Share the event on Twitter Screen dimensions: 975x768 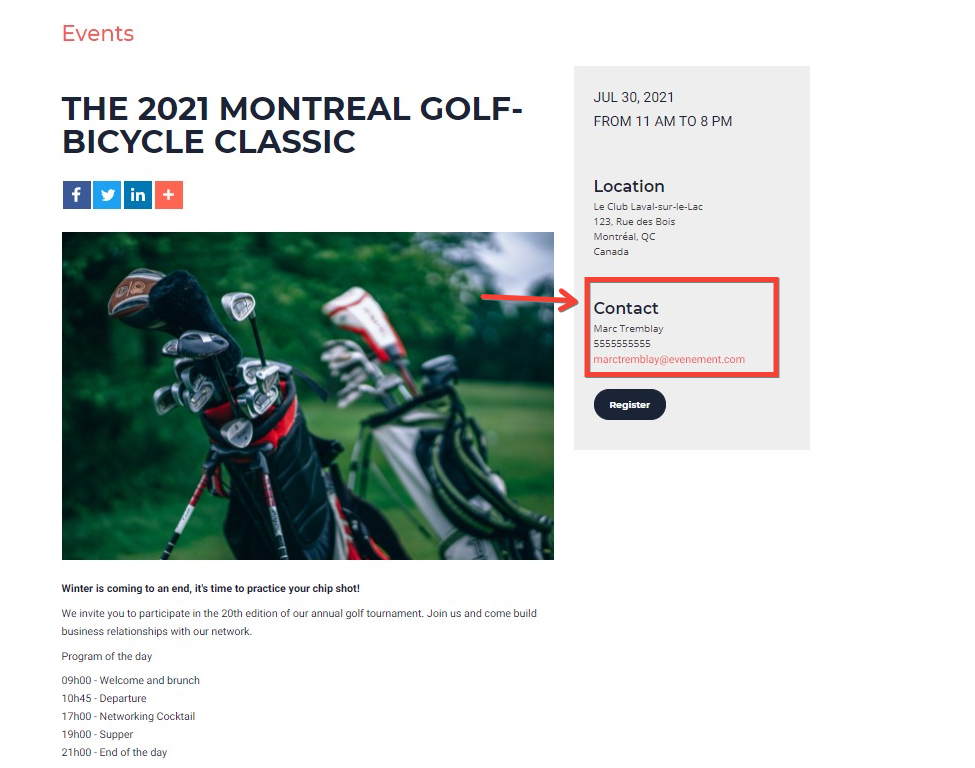click(x=107, y=195)
